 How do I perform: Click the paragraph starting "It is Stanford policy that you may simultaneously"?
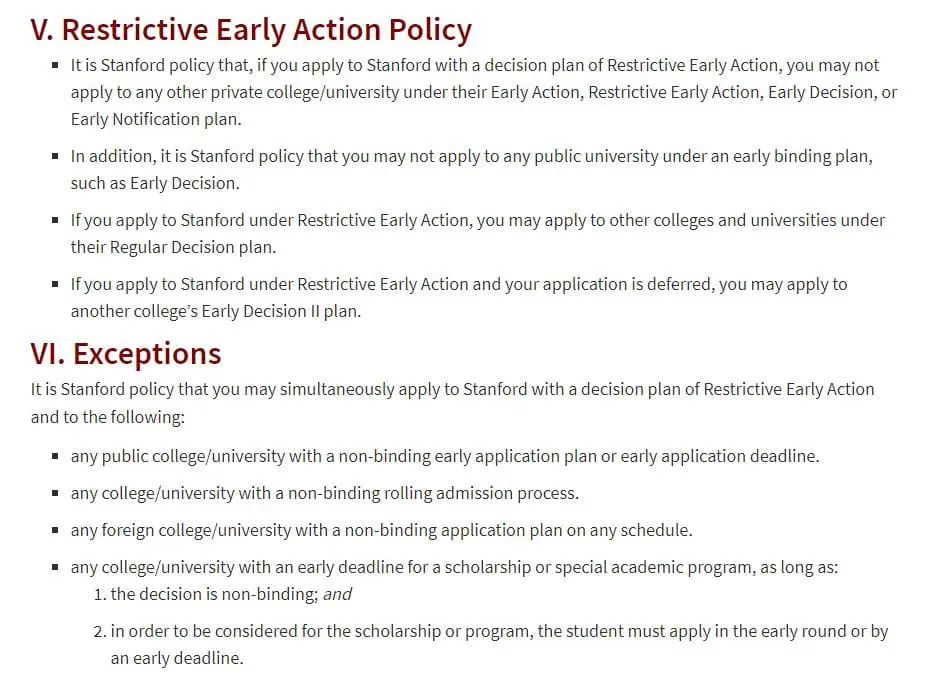coord(452,389)
